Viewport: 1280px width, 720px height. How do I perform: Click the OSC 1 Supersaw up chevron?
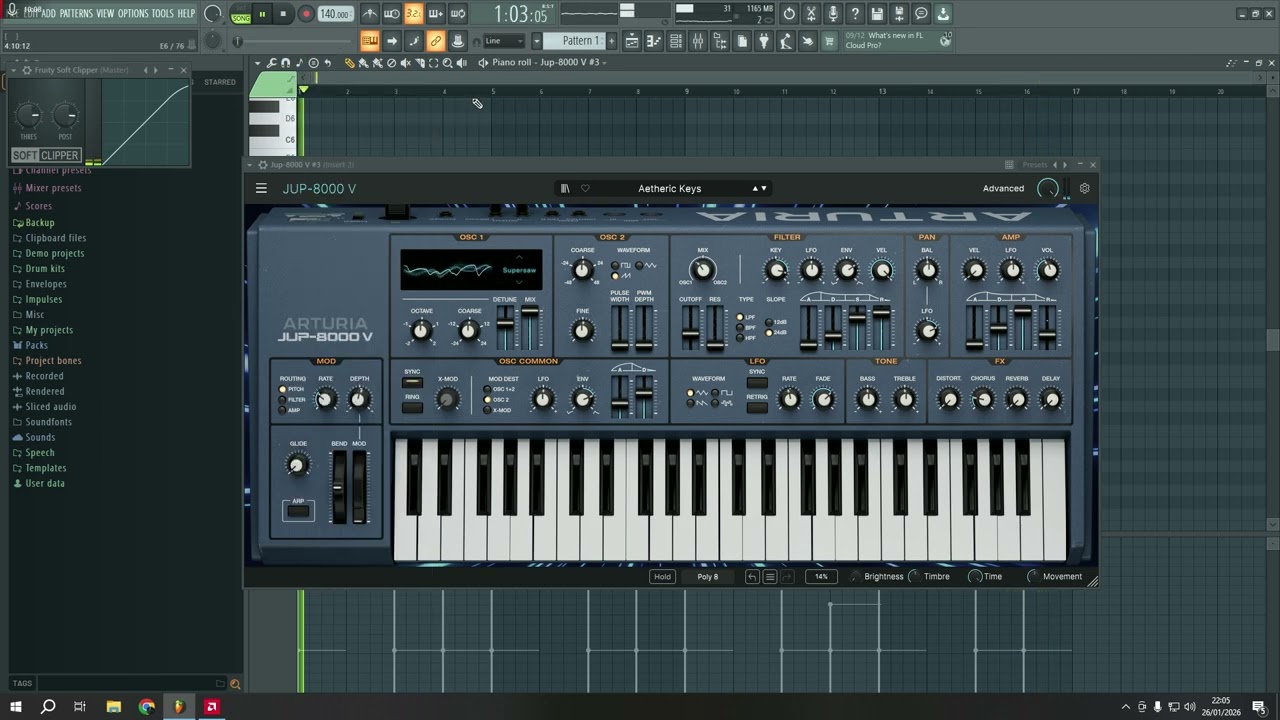(519, 258)
